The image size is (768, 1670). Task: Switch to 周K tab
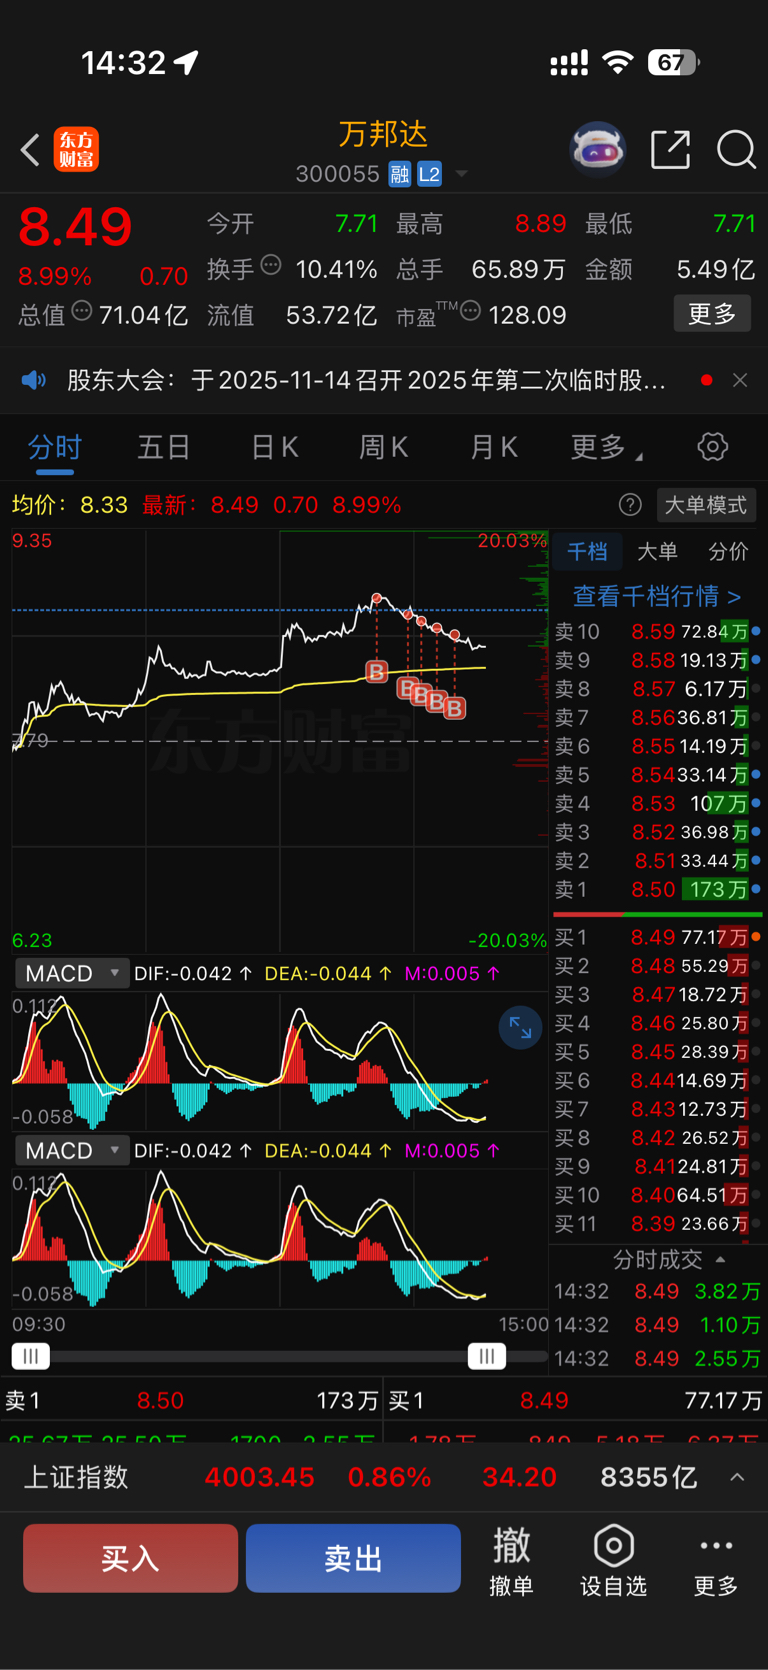384,447
